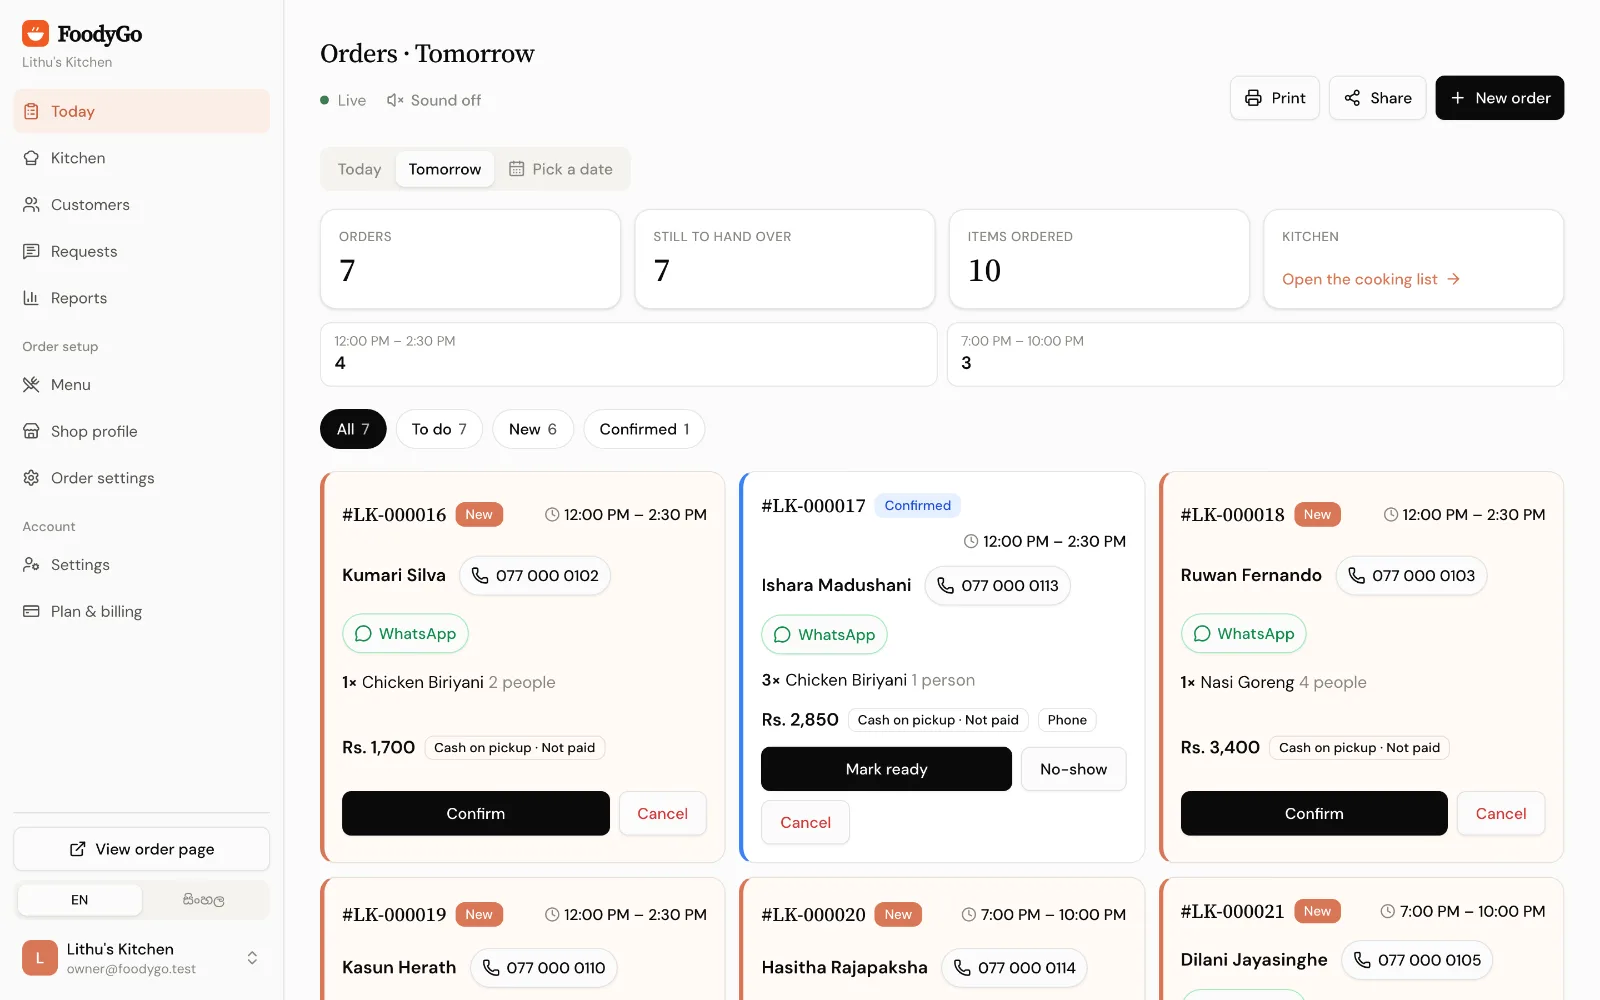1600x1000 pixels.
Task: Filter orders by All 7
Action: coord(353,429)
